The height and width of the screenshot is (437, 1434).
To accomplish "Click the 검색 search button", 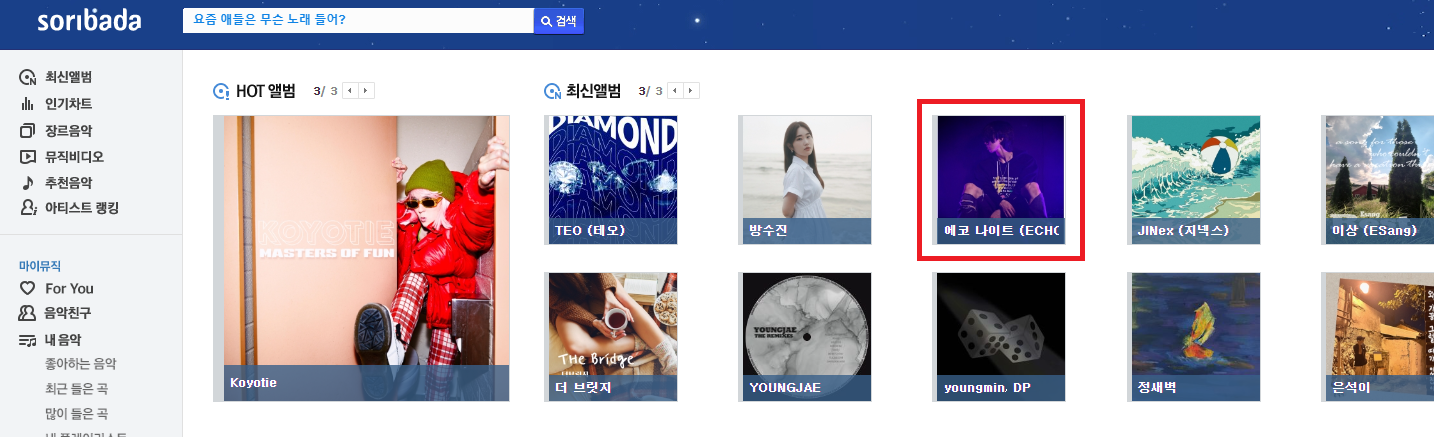I will coord(559,21).
